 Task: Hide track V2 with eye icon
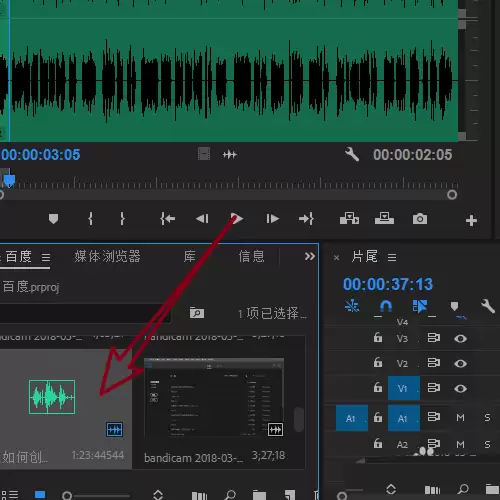click(460, 363)
